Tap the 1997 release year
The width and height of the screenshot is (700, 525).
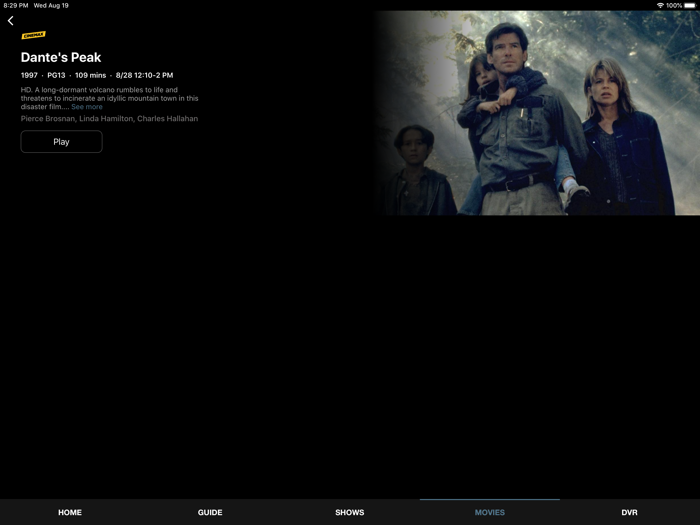coord(29,75)
